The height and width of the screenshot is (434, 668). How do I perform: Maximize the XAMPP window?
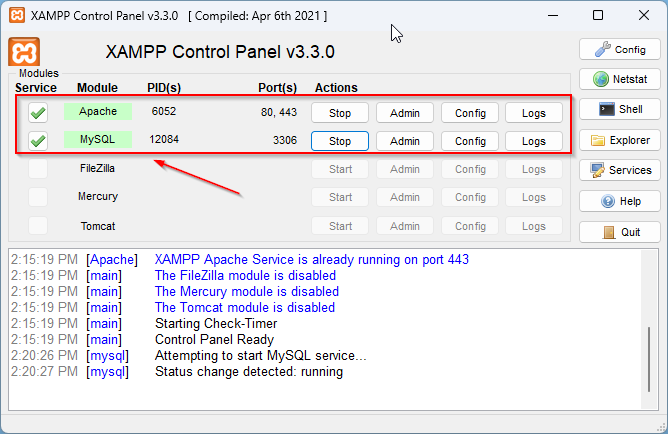(x=598, y=15)
